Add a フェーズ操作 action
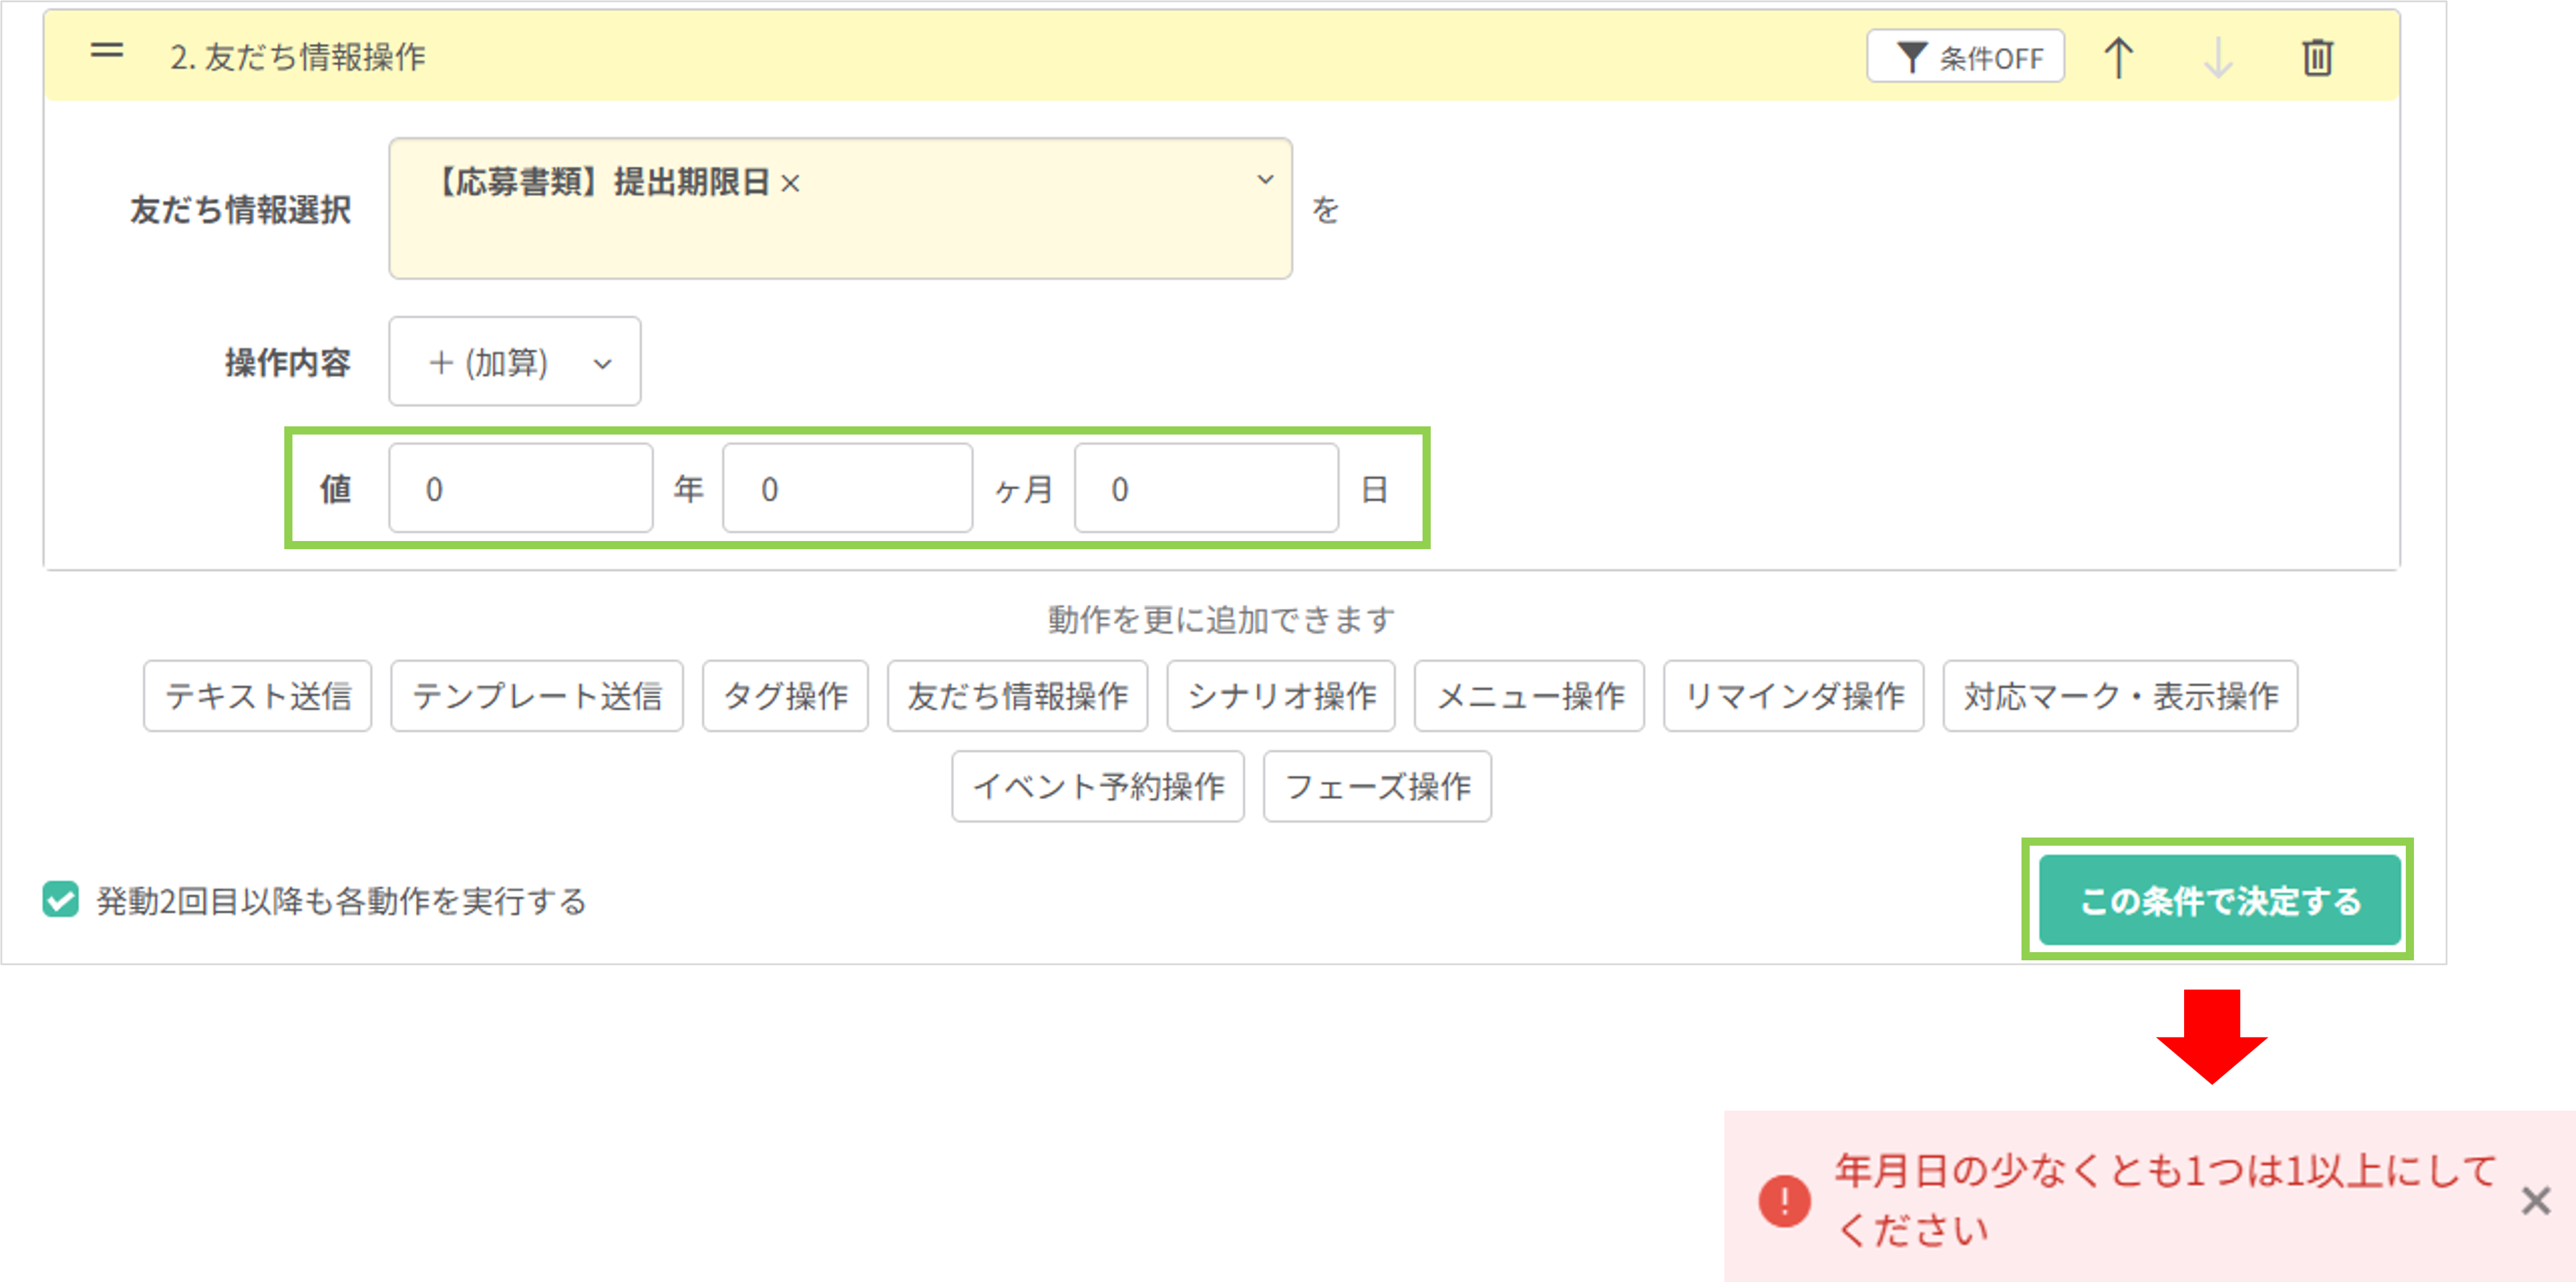 (1377, 787)
